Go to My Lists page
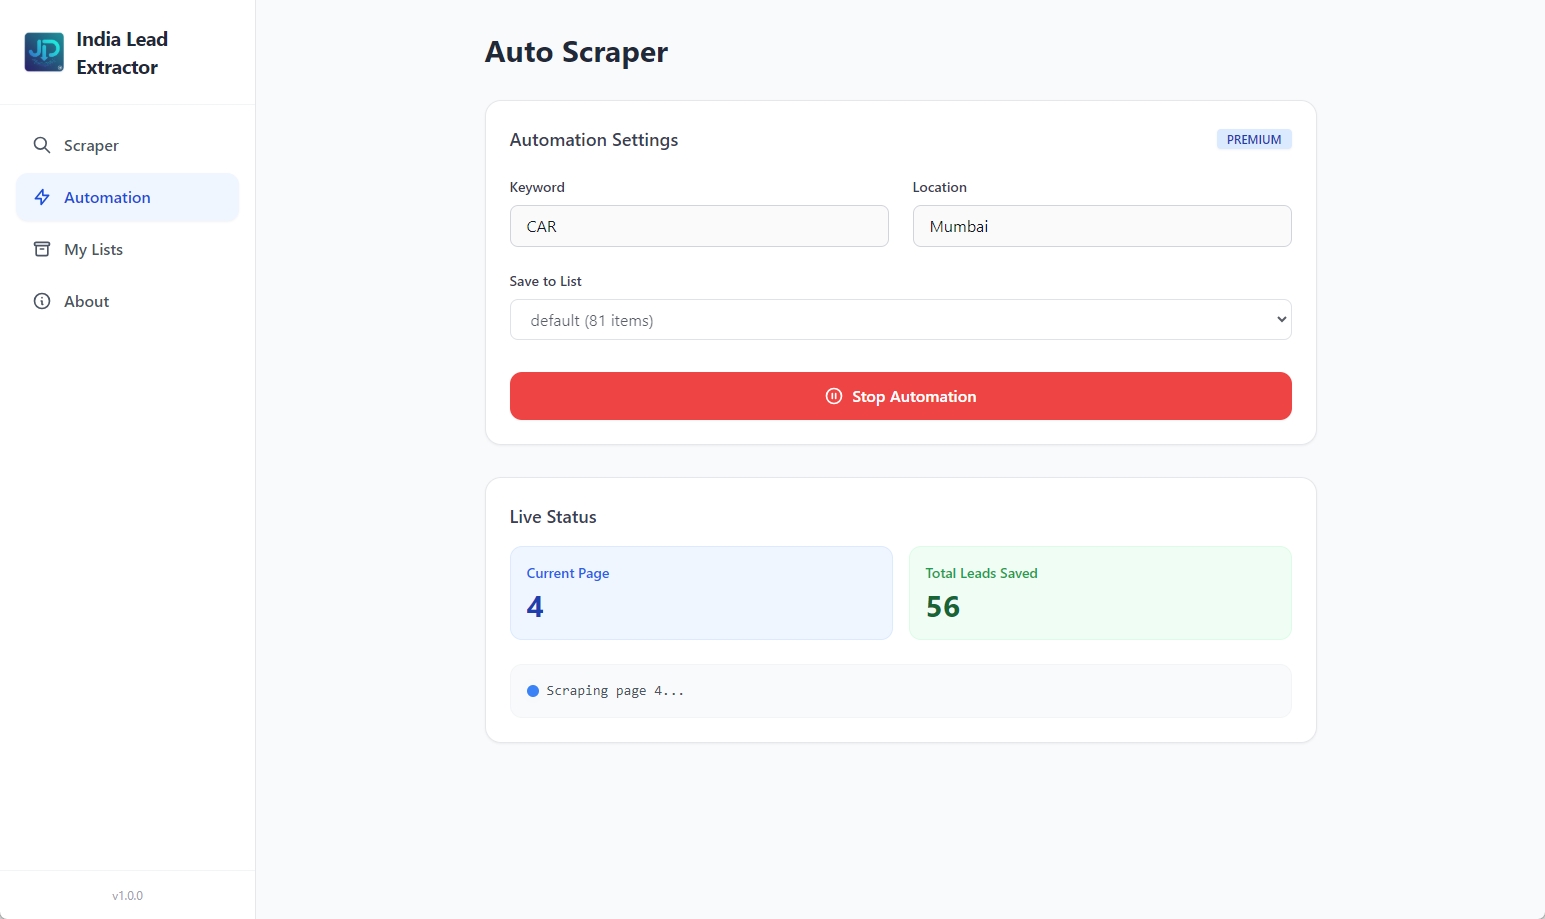Image resolution: width=1545 pixels, height=919 pixels. 93,250
